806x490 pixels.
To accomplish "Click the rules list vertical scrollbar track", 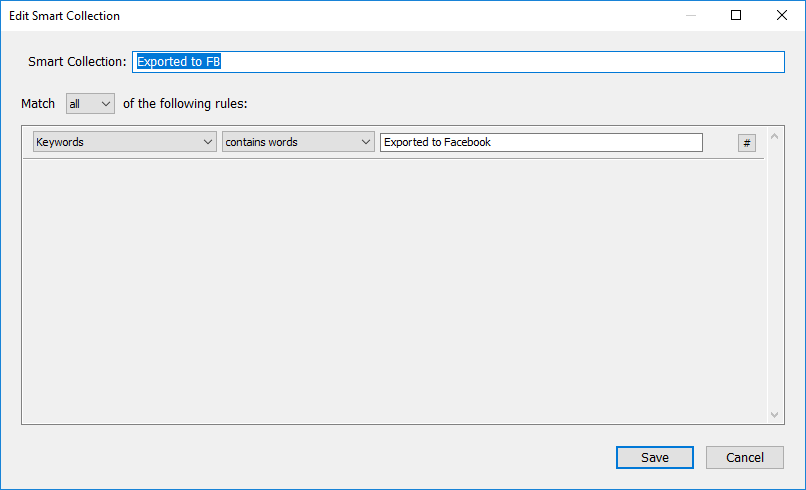I will pos(775,276).
